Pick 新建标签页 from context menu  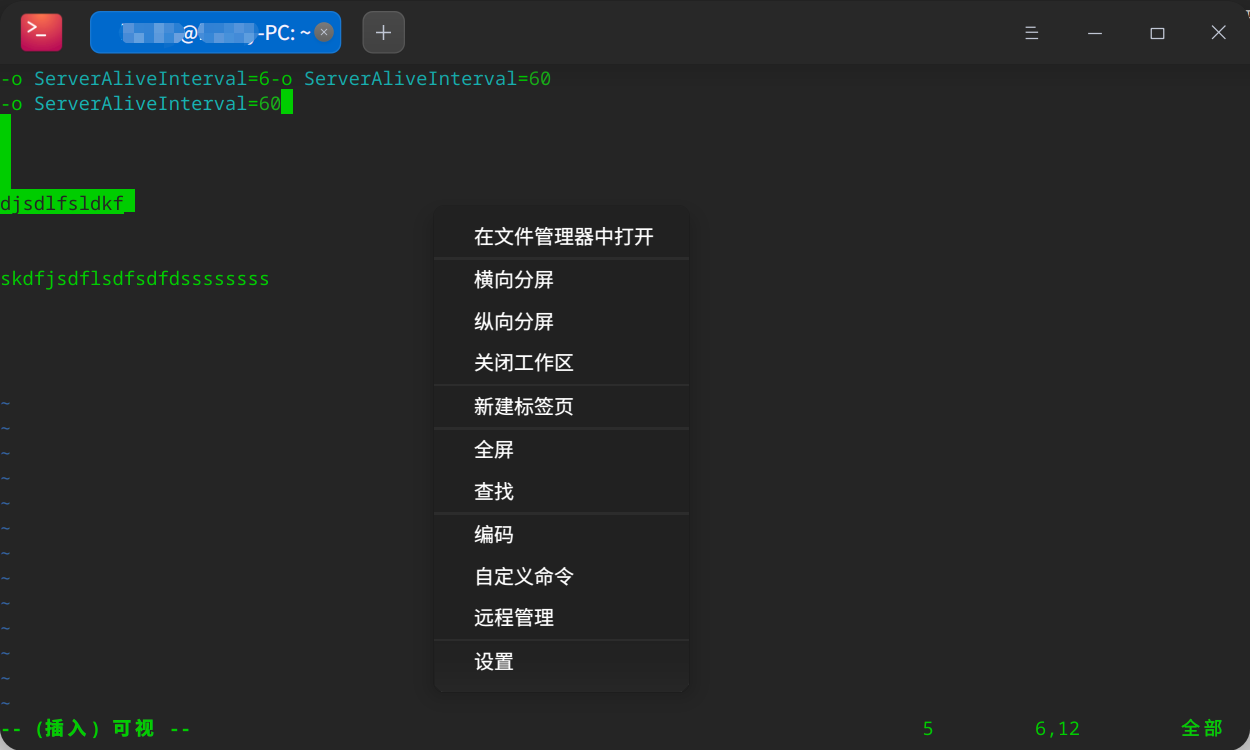(x=562, y=407)
